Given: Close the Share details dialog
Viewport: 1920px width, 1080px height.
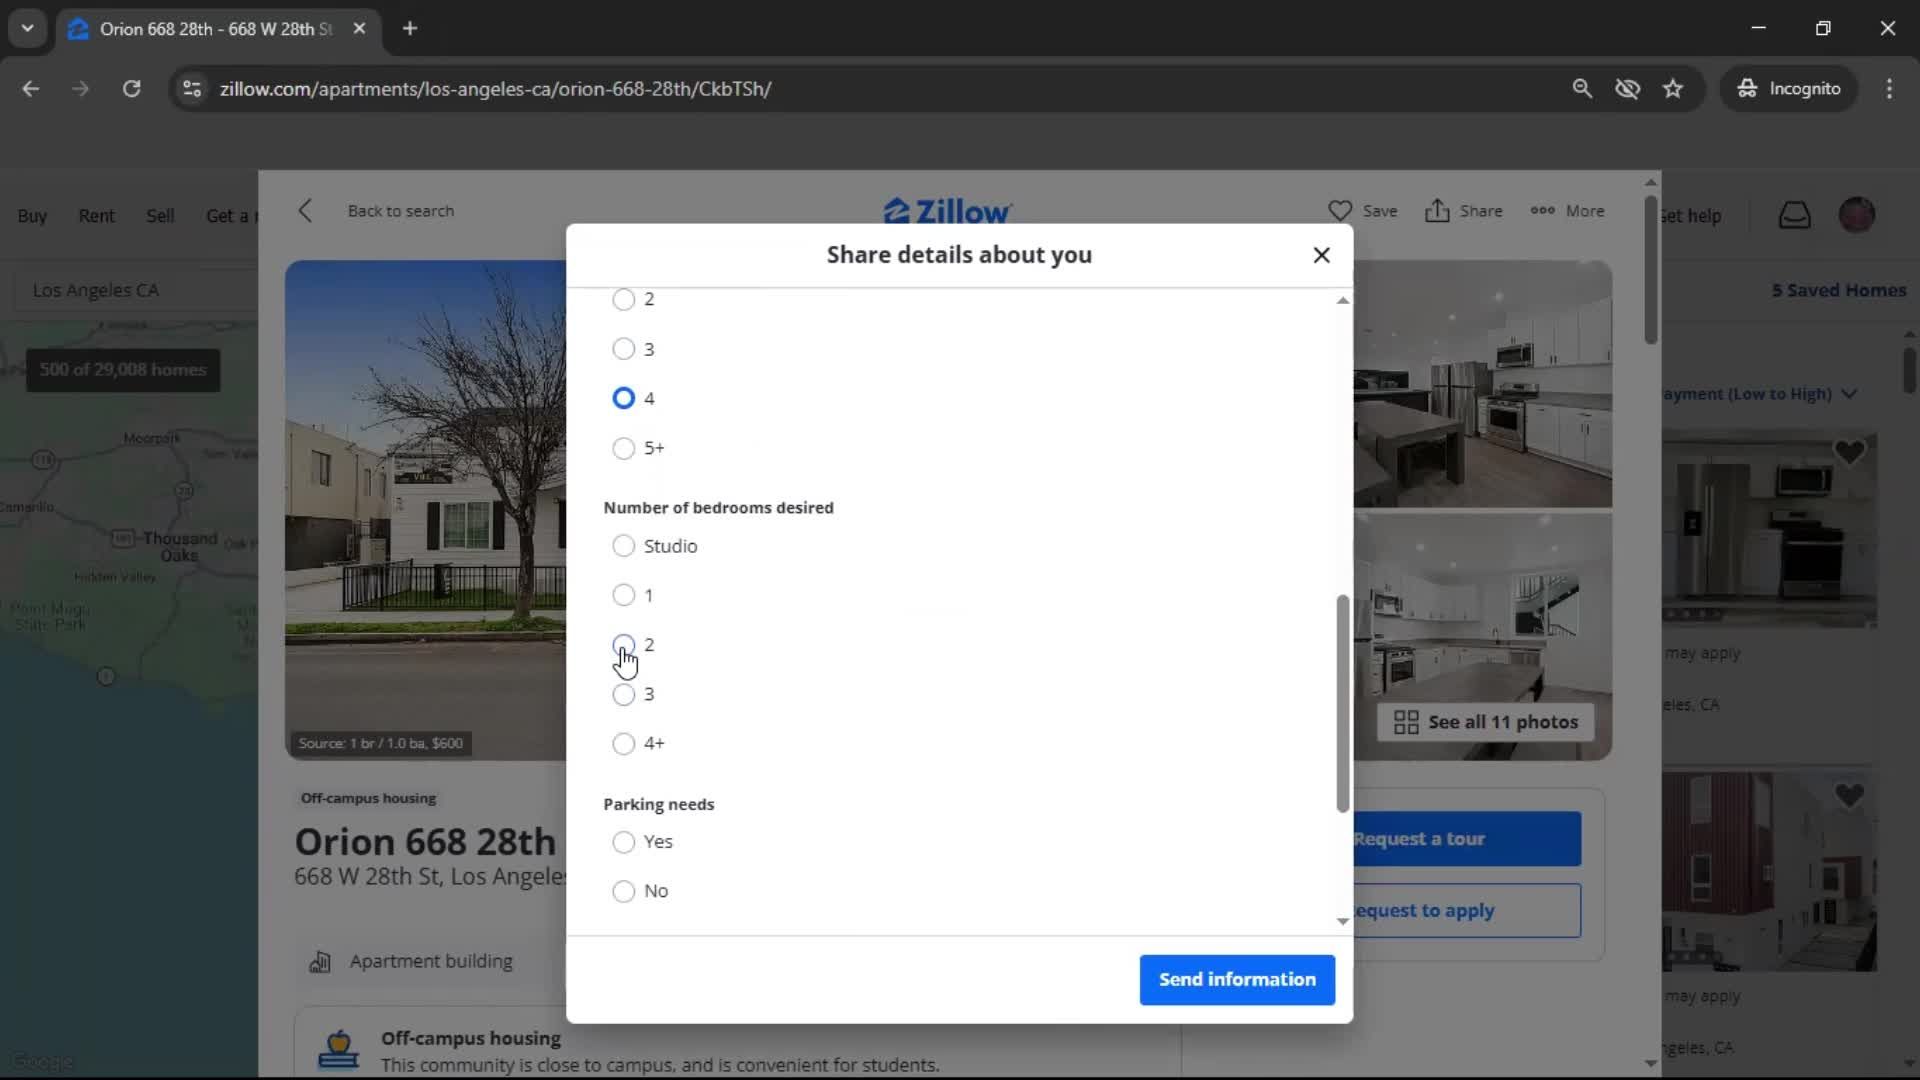Looking at the screenshot, I should coord(1321,255).
